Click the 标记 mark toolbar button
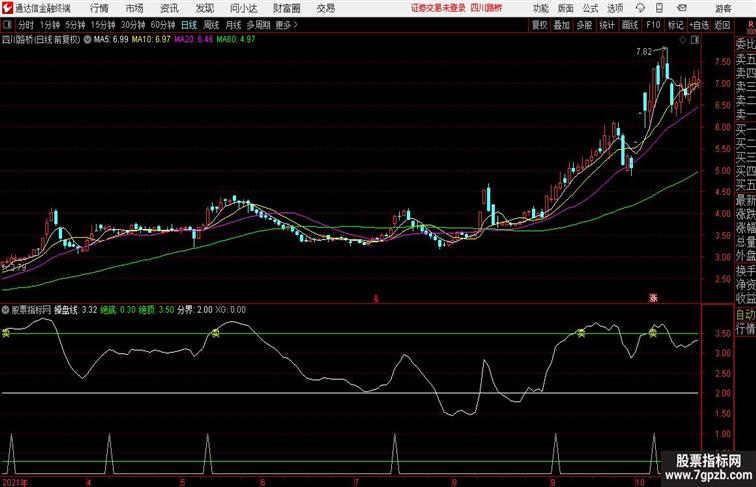The width and height of the screenshot is (756, 487). 675,25
